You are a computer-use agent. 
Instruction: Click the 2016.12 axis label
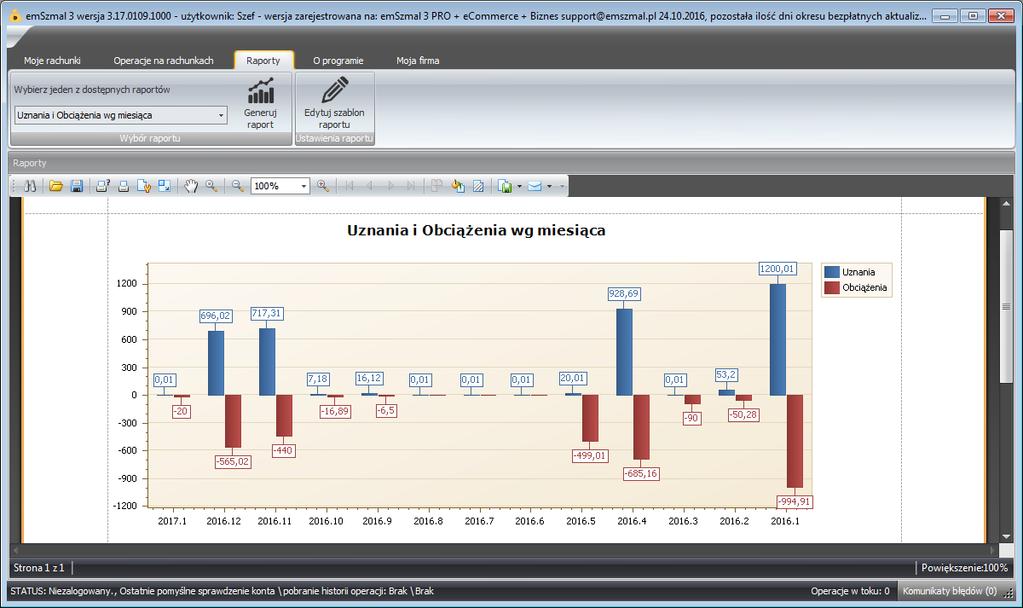click(223, 521)
